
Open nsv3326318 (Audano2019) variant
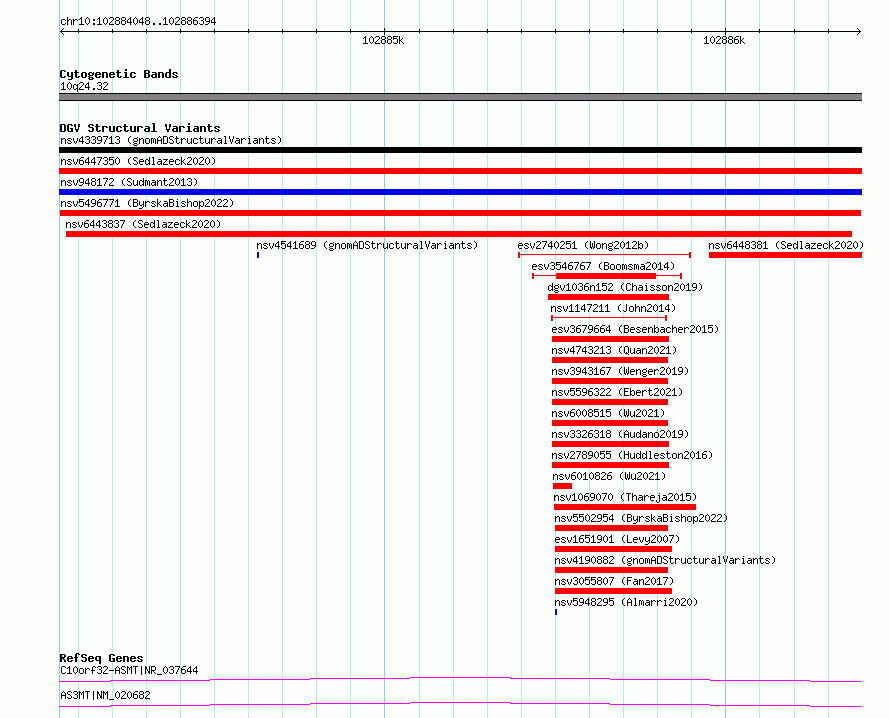[x=620, y=434]
